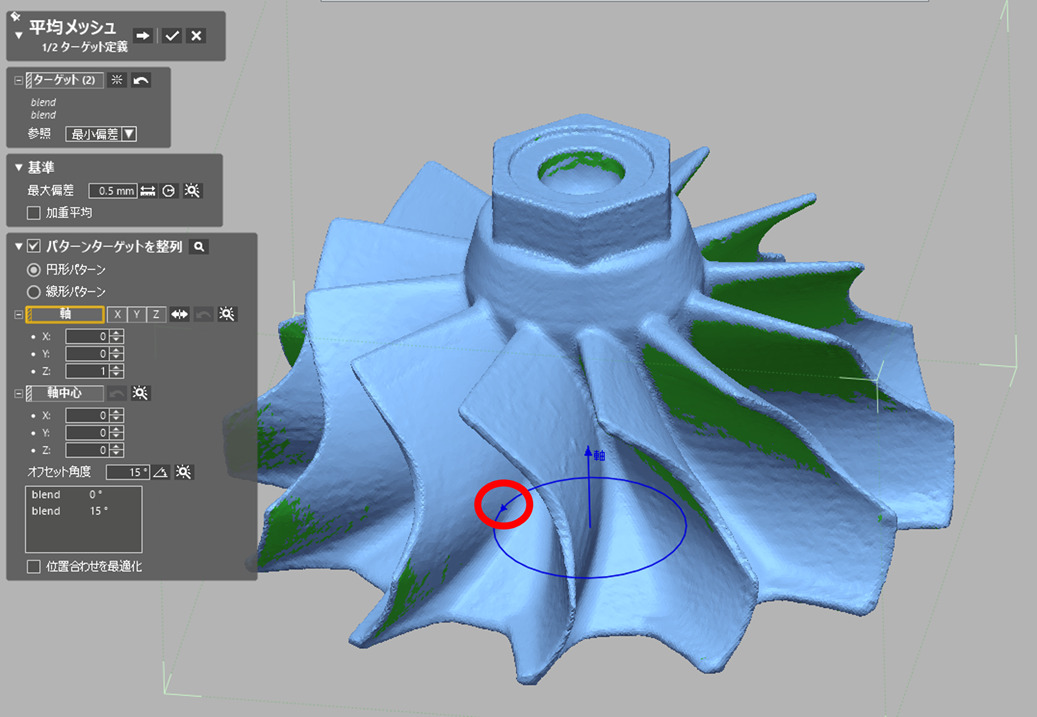Click the magnifier icon beside パターンターゲットを整列
1037x717 pixels.
click(x=199, y=246)
